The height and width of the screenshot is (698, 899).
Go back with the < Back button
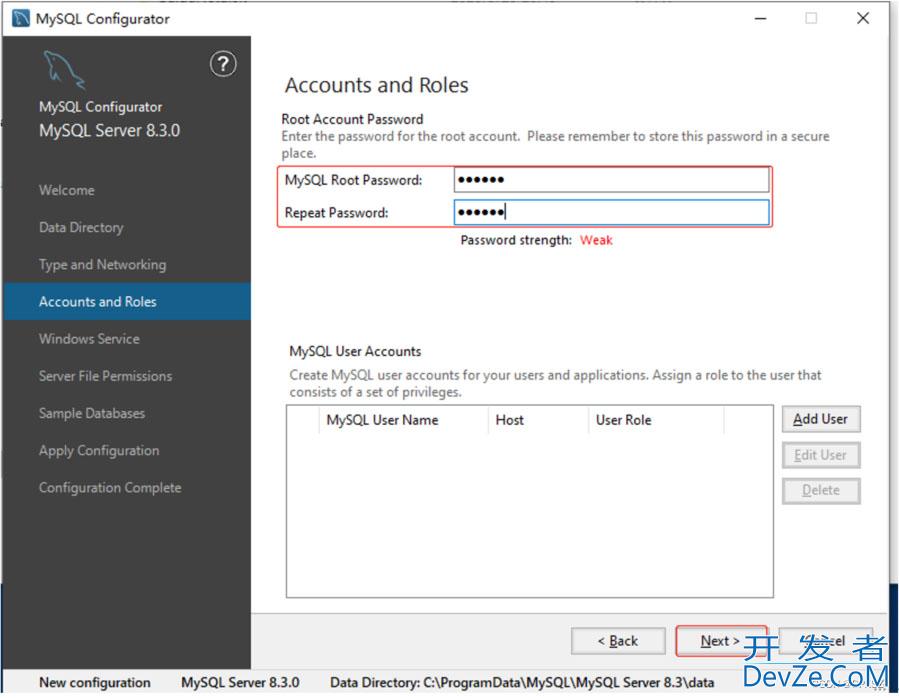click(618, 641)
